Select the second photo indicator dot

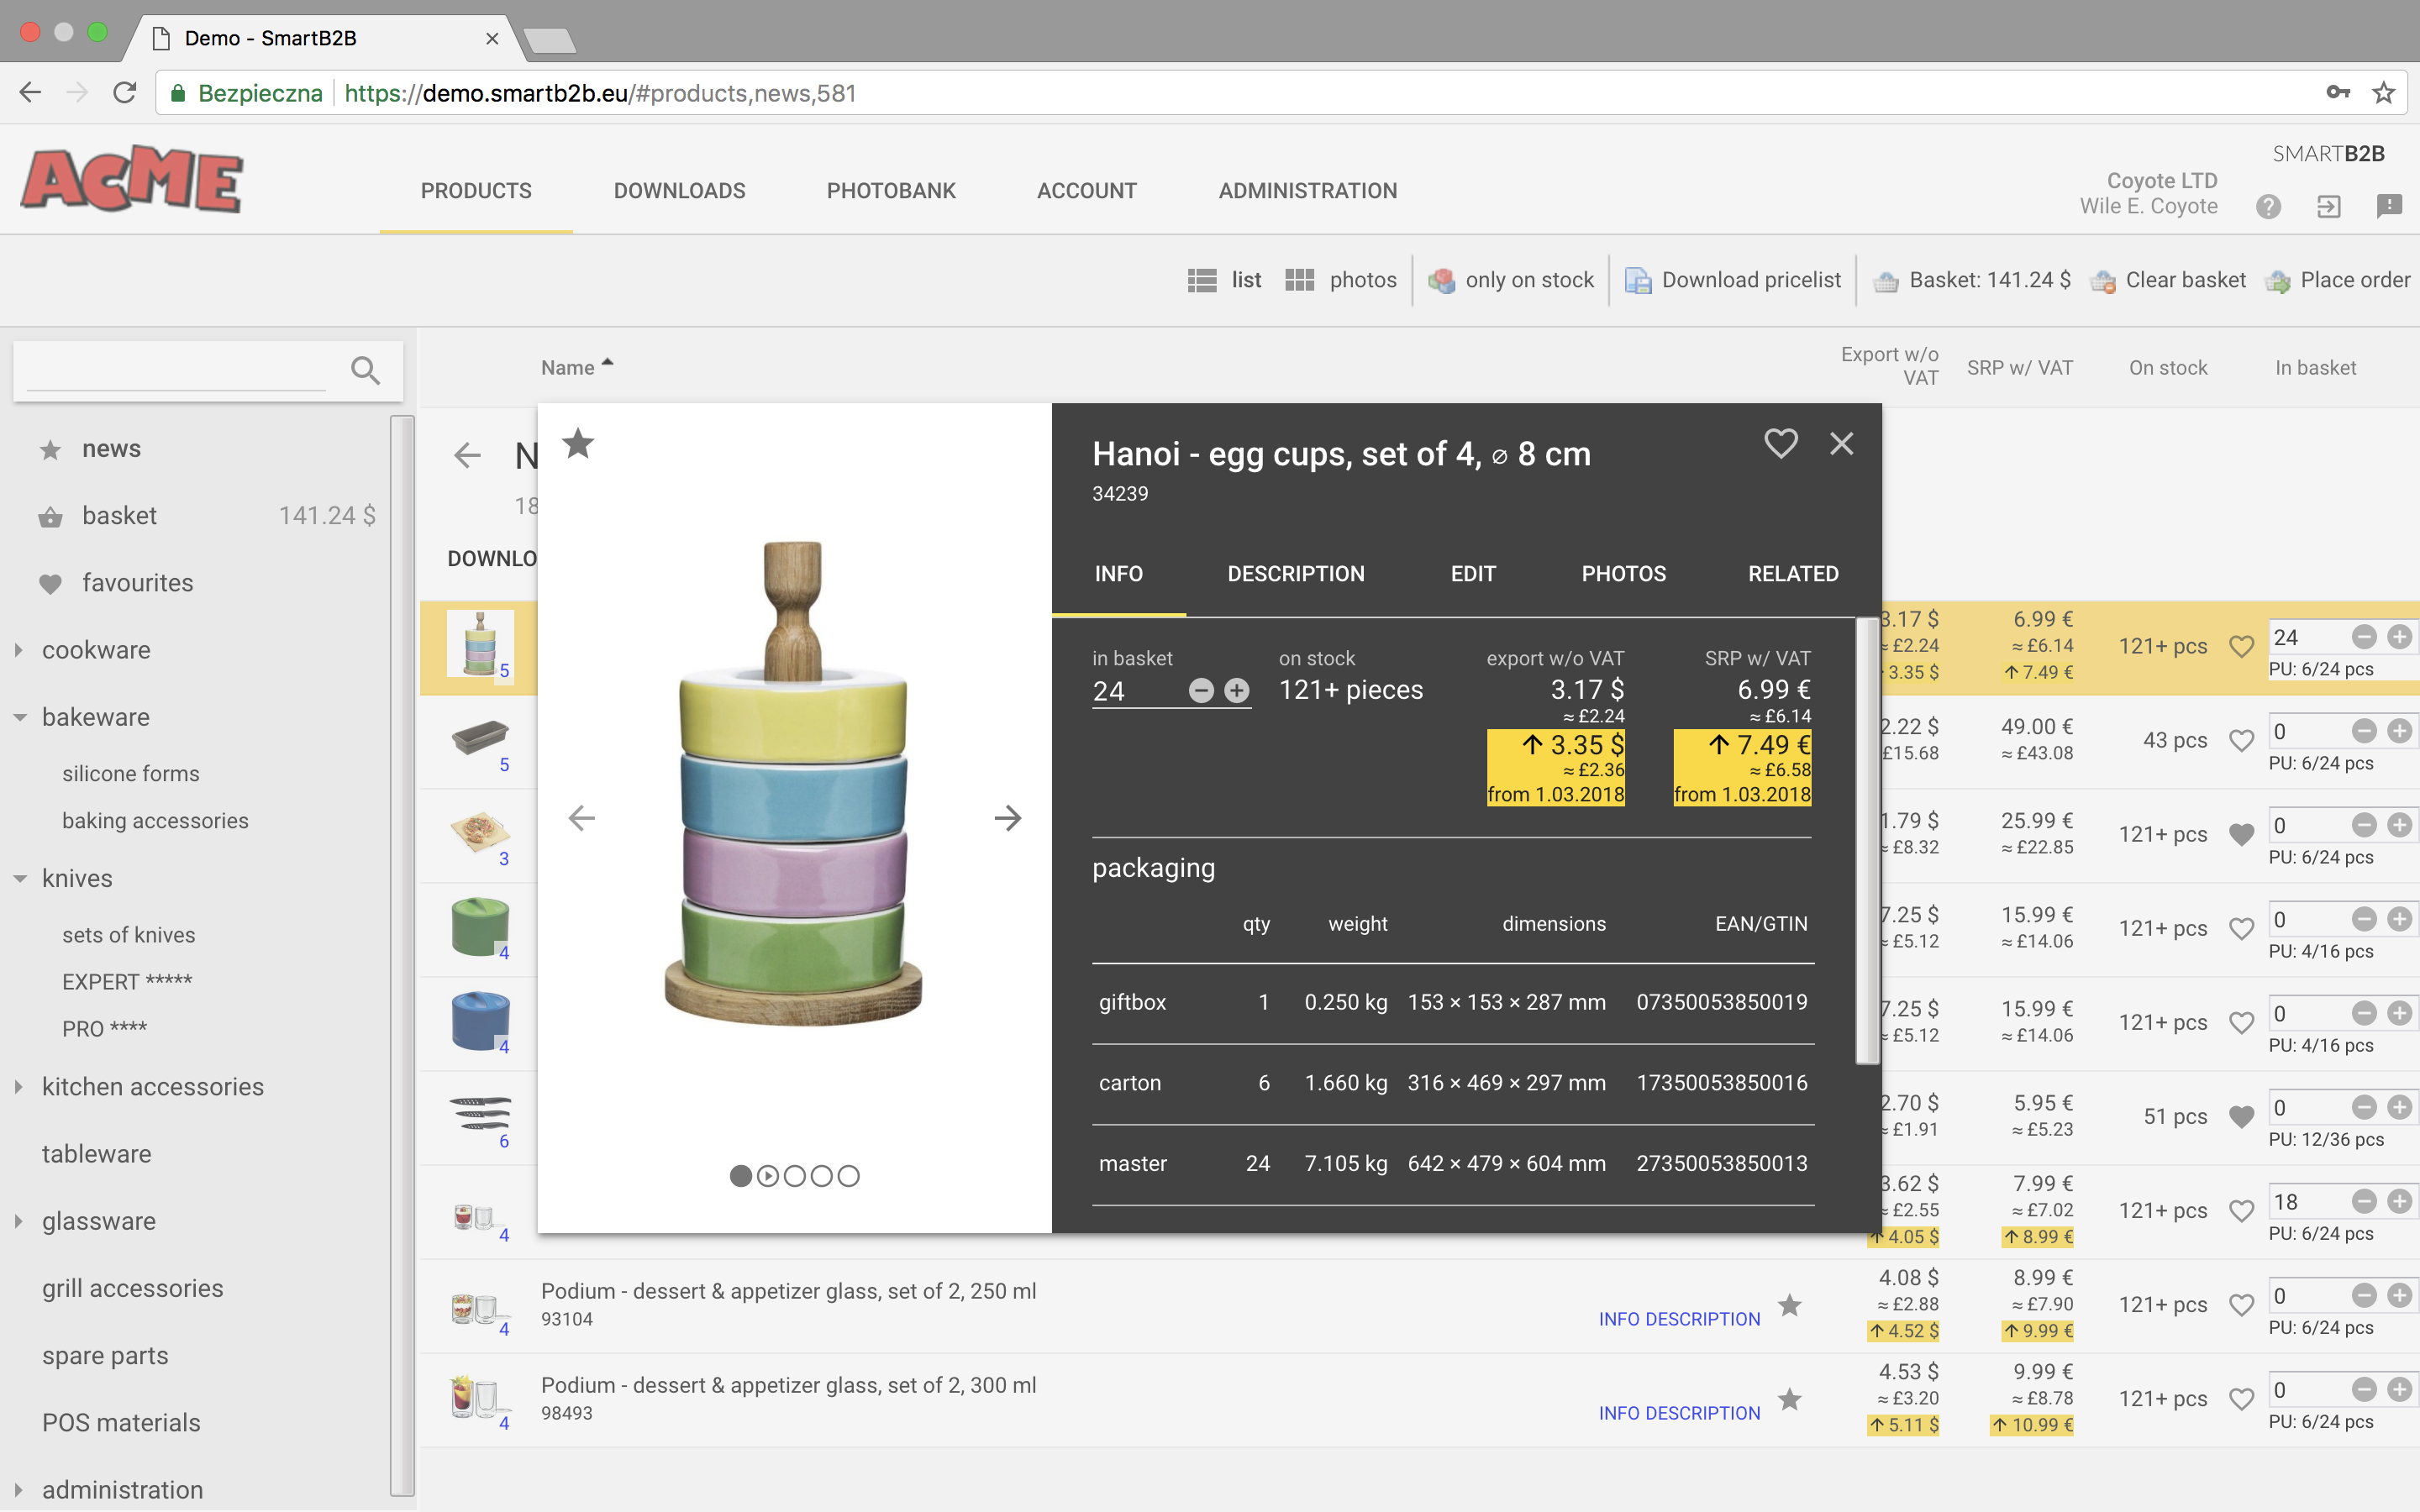pos(767,1176)
